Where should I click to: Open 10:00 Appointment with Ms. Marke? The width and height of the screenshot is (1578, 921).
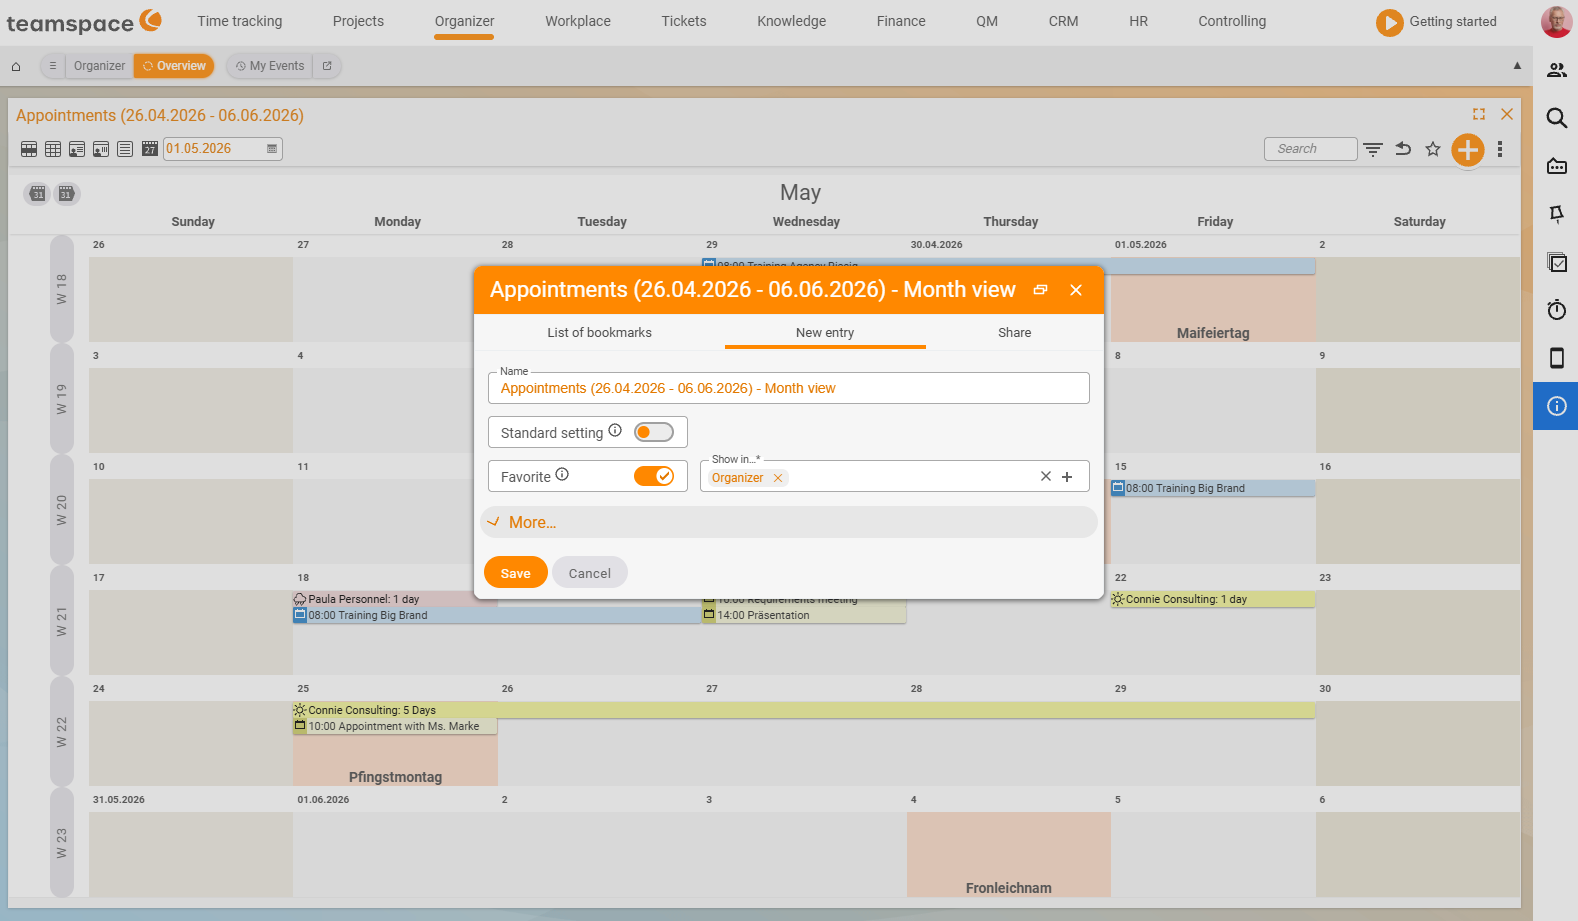[395, 727]
